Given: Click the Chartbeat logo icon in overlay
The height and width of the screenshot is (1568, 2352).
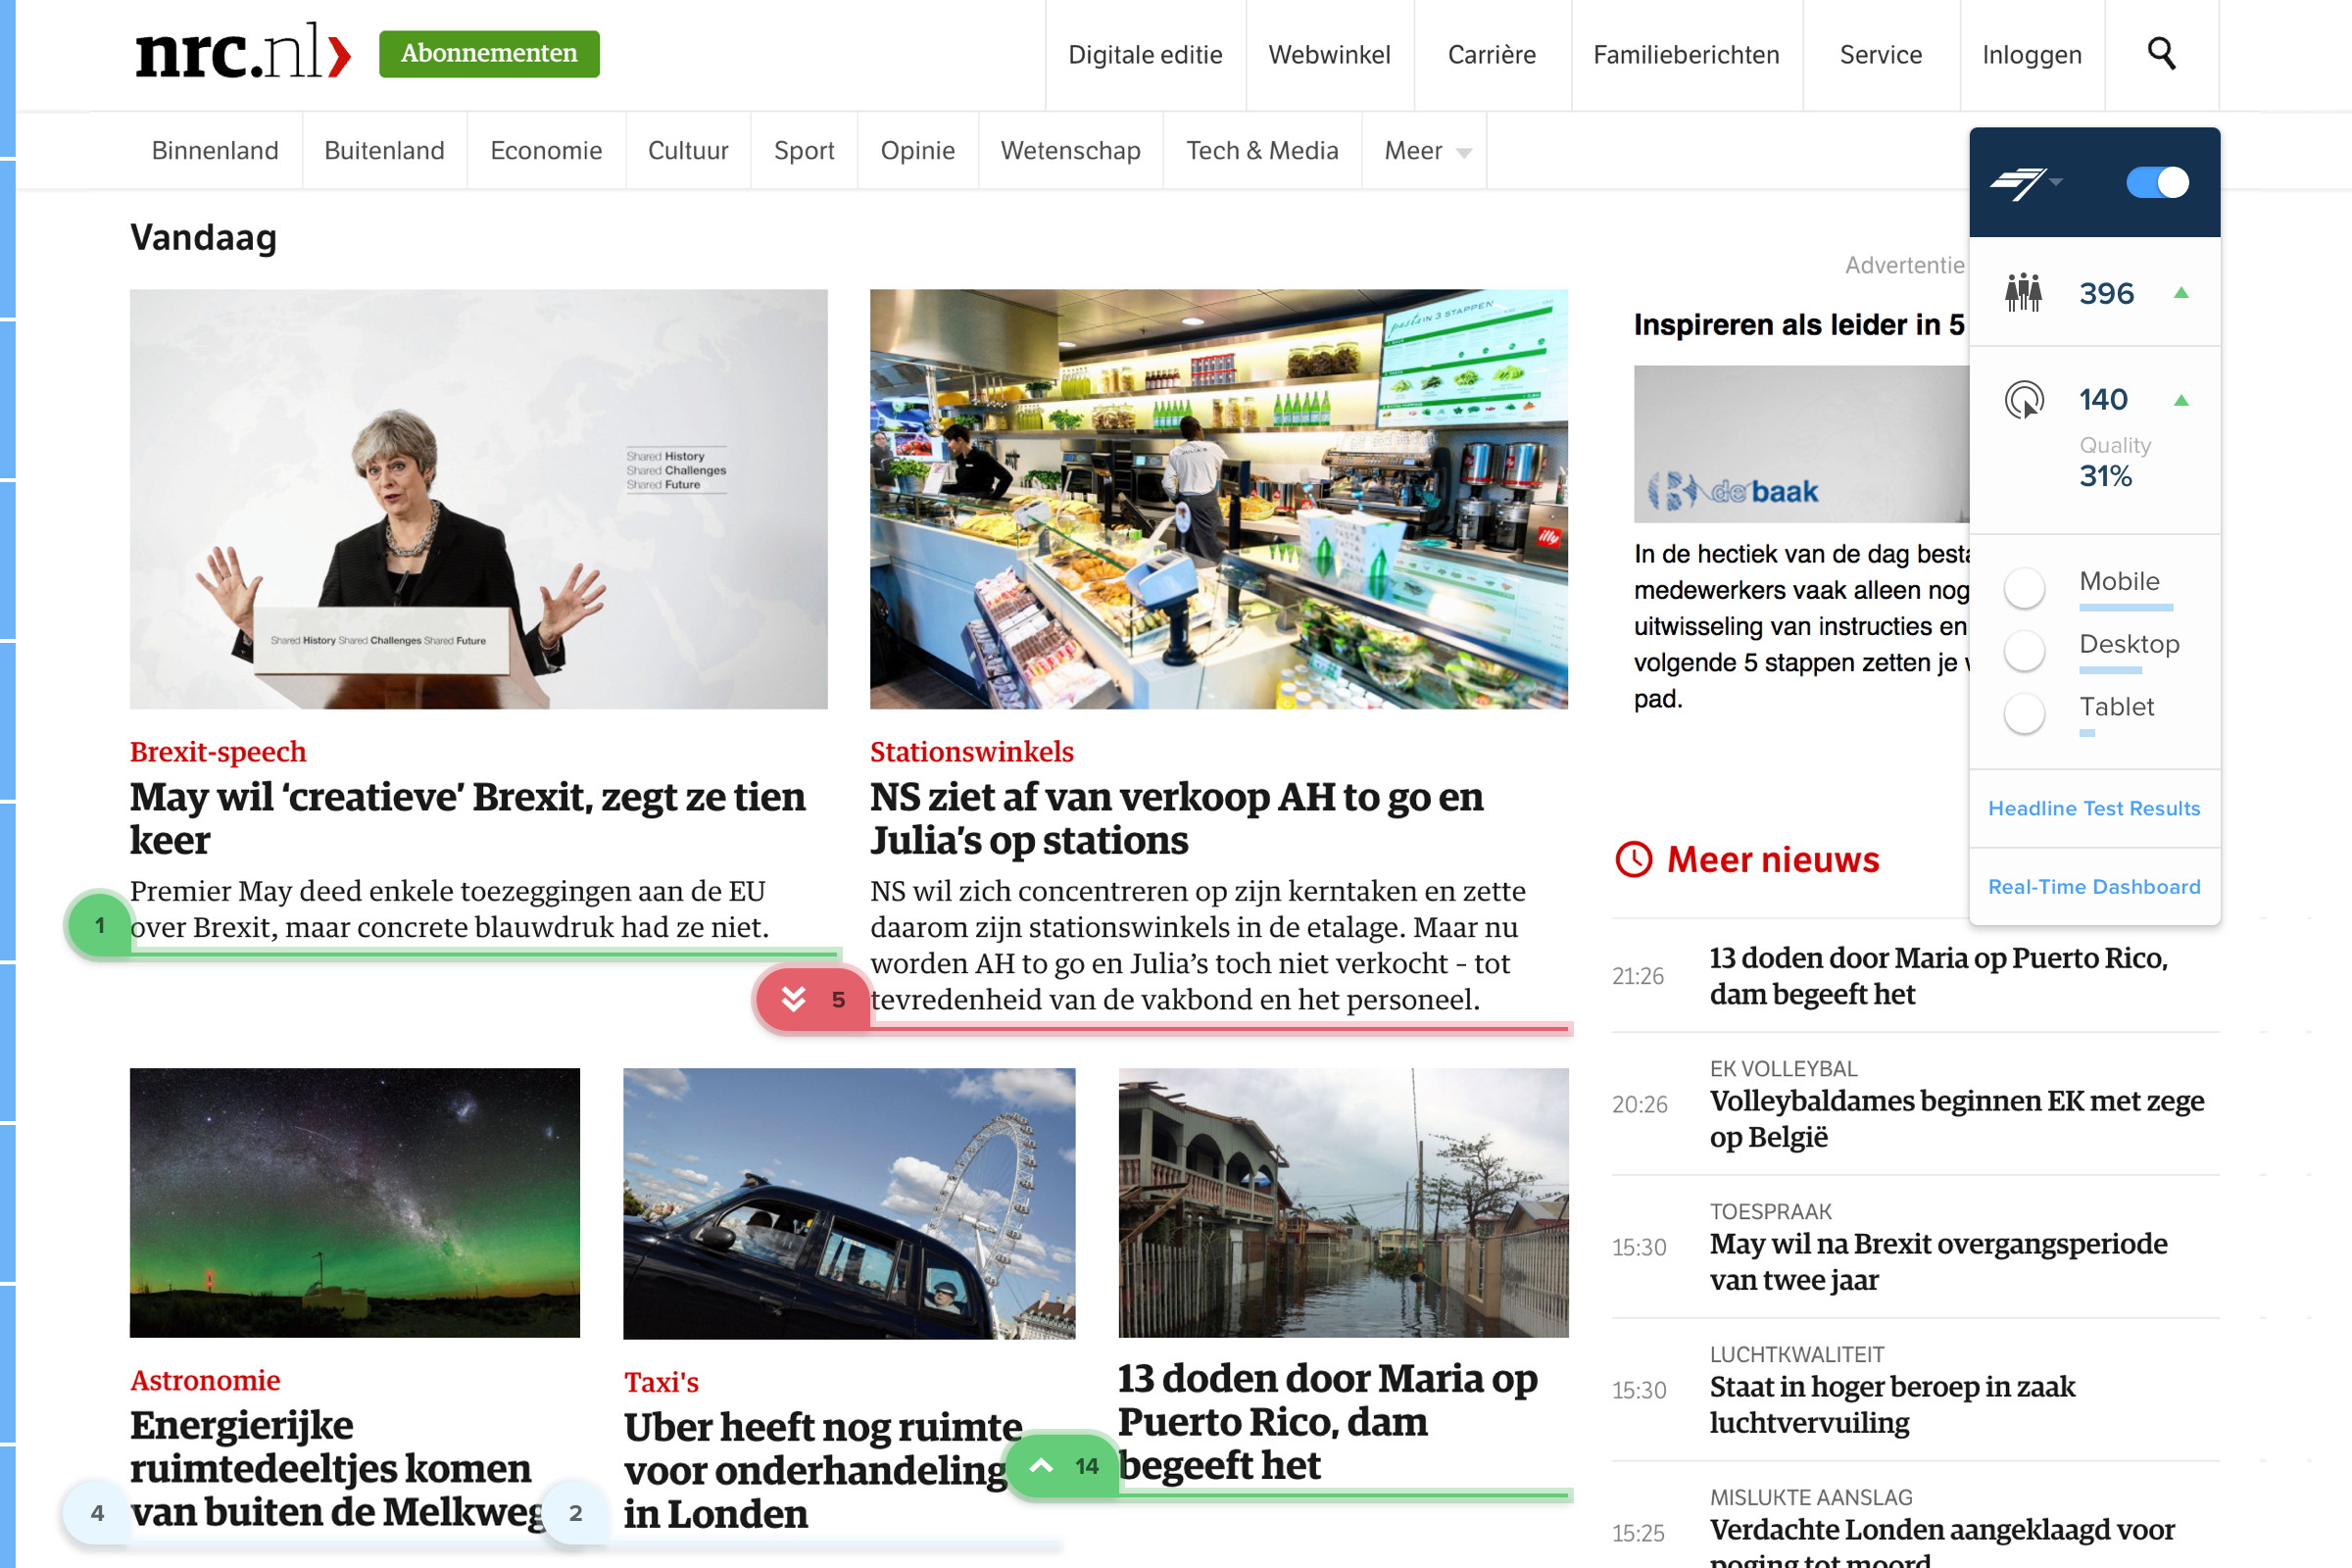Looking at the screenshot, I should pyautogui.click(x=2017, y=182).
